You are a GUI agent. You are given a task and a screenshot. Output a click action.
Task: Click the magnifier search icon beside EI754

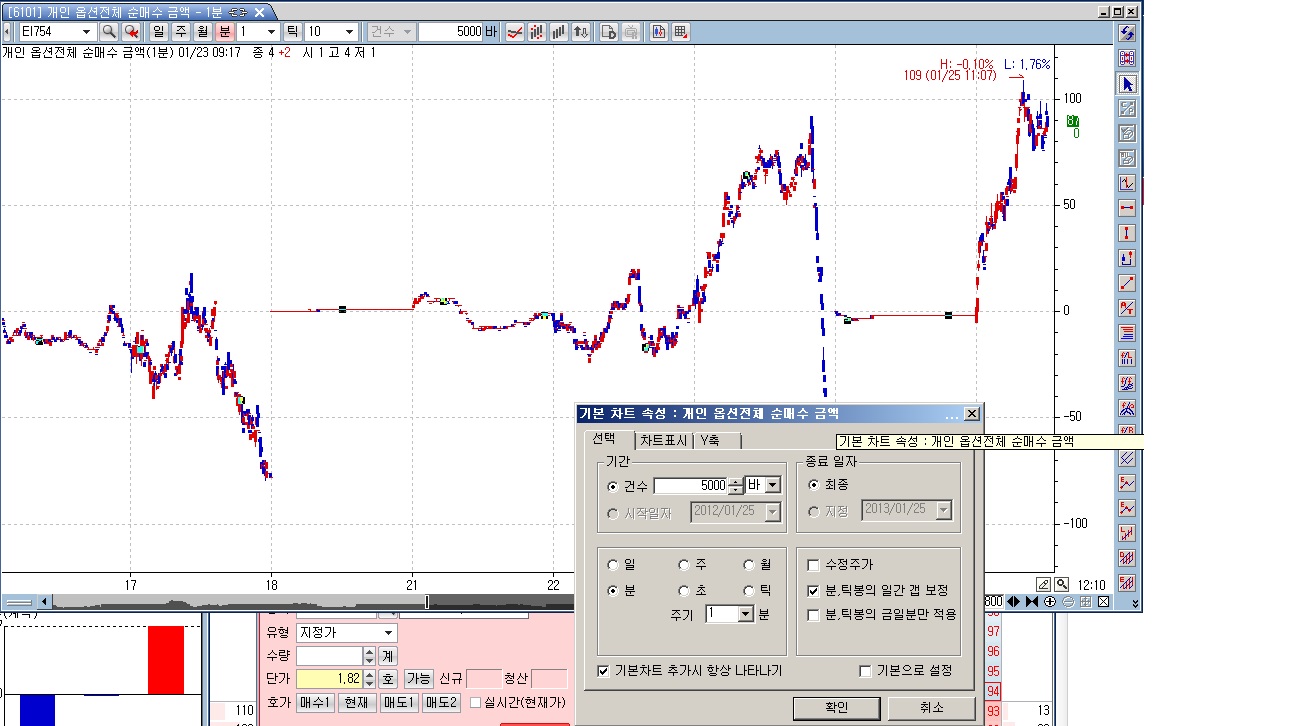pos(108,32)
